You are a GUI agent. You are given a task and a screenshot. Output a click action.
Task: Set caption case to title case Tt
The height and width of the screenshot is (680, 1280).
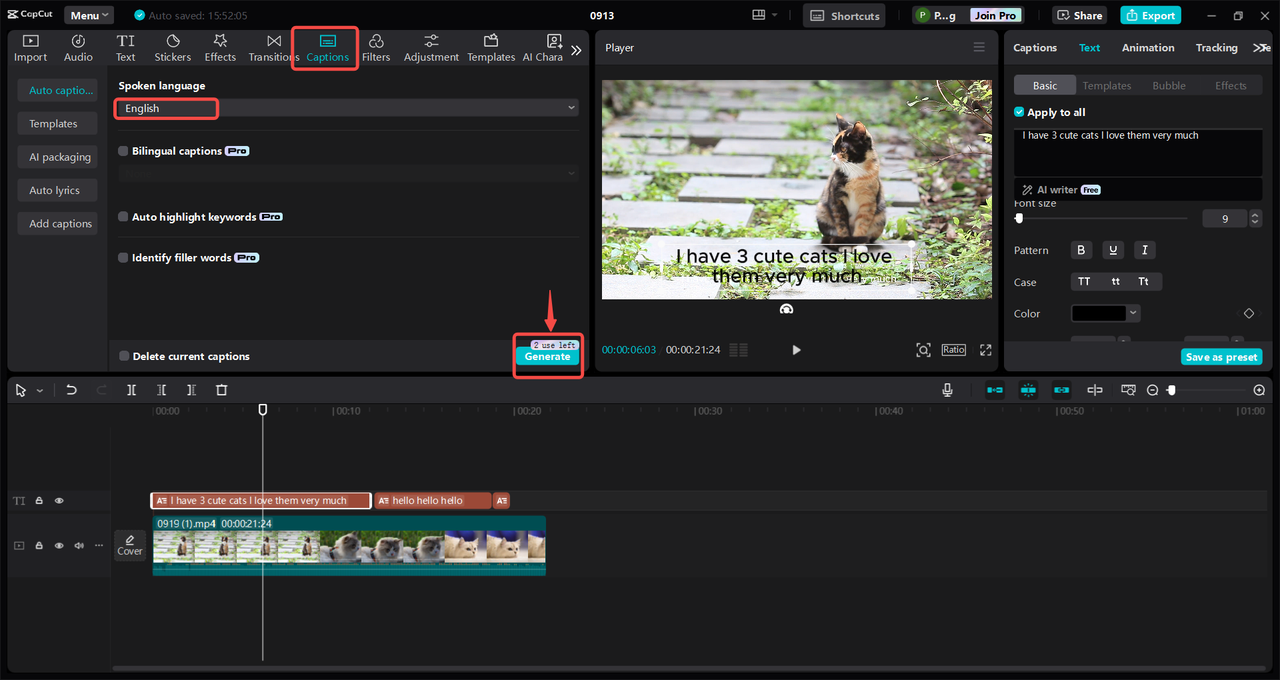[x=1144, y=282]
